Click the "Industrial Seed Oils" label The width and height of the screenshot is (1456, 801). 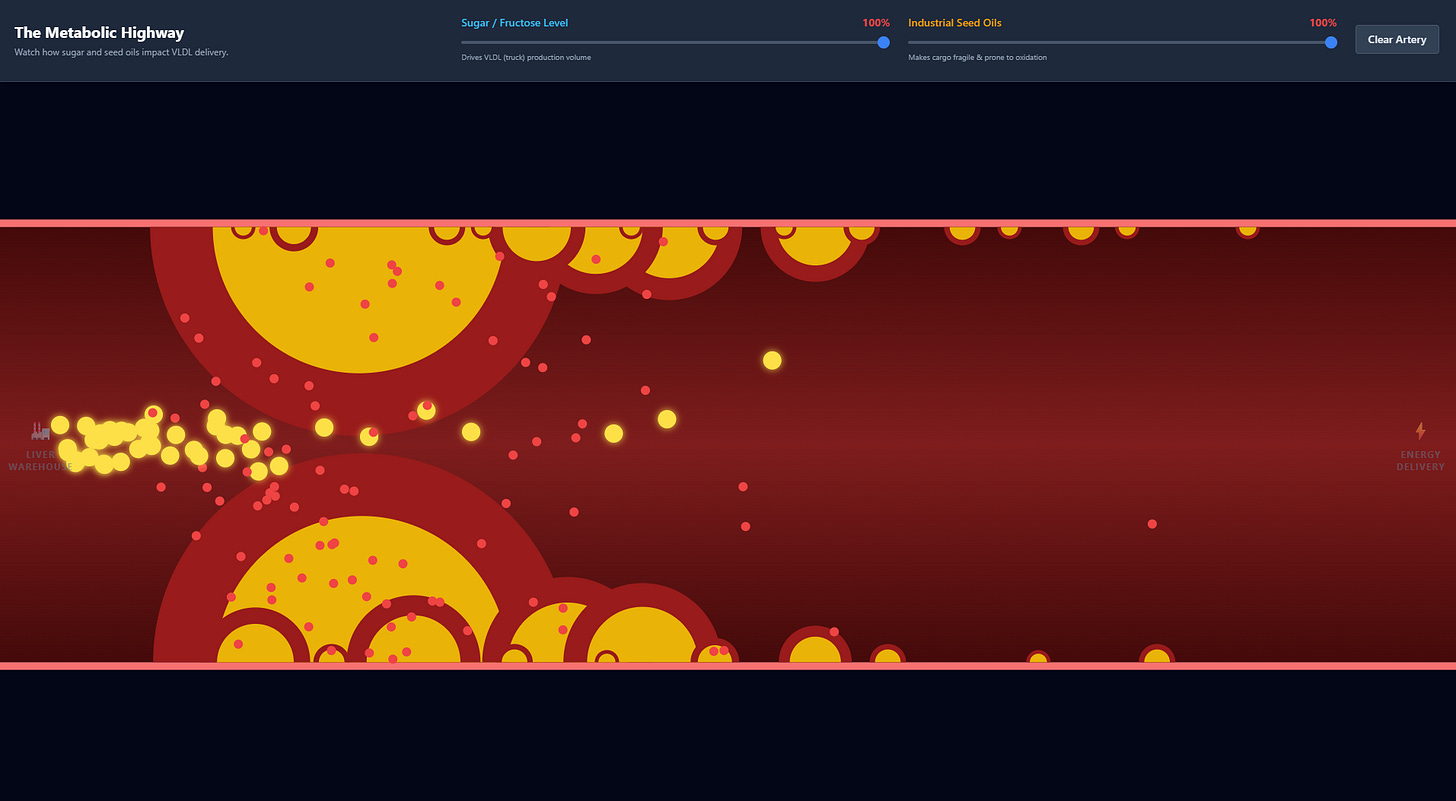tap(955, 23)
